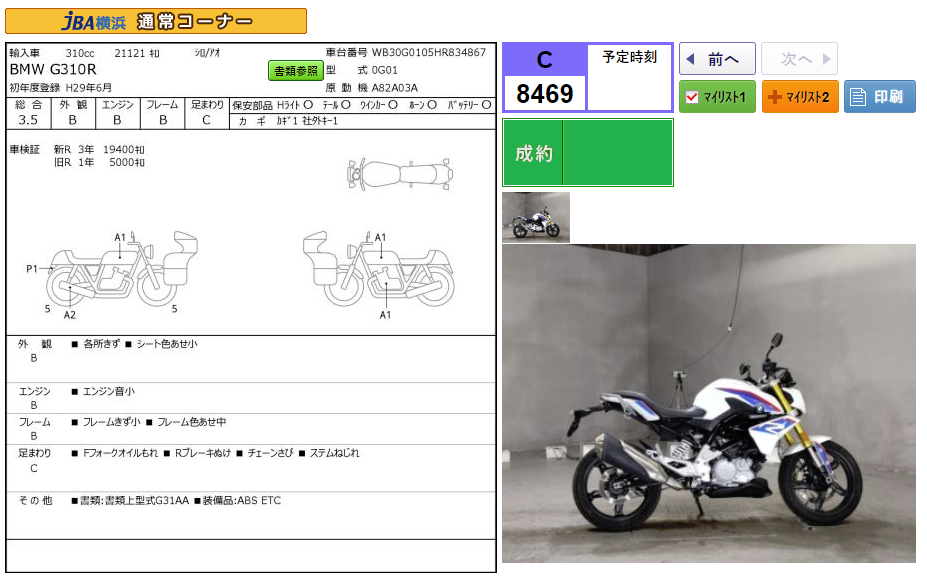Select the Rブレーキぬけ note
The height and width of the screenshot is (579, 927).
[203, 453]
